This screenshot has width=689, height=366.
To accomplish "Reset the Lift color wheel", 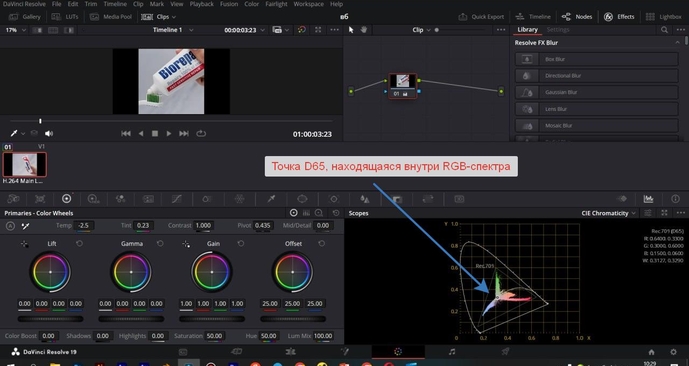I will [79, 243].
